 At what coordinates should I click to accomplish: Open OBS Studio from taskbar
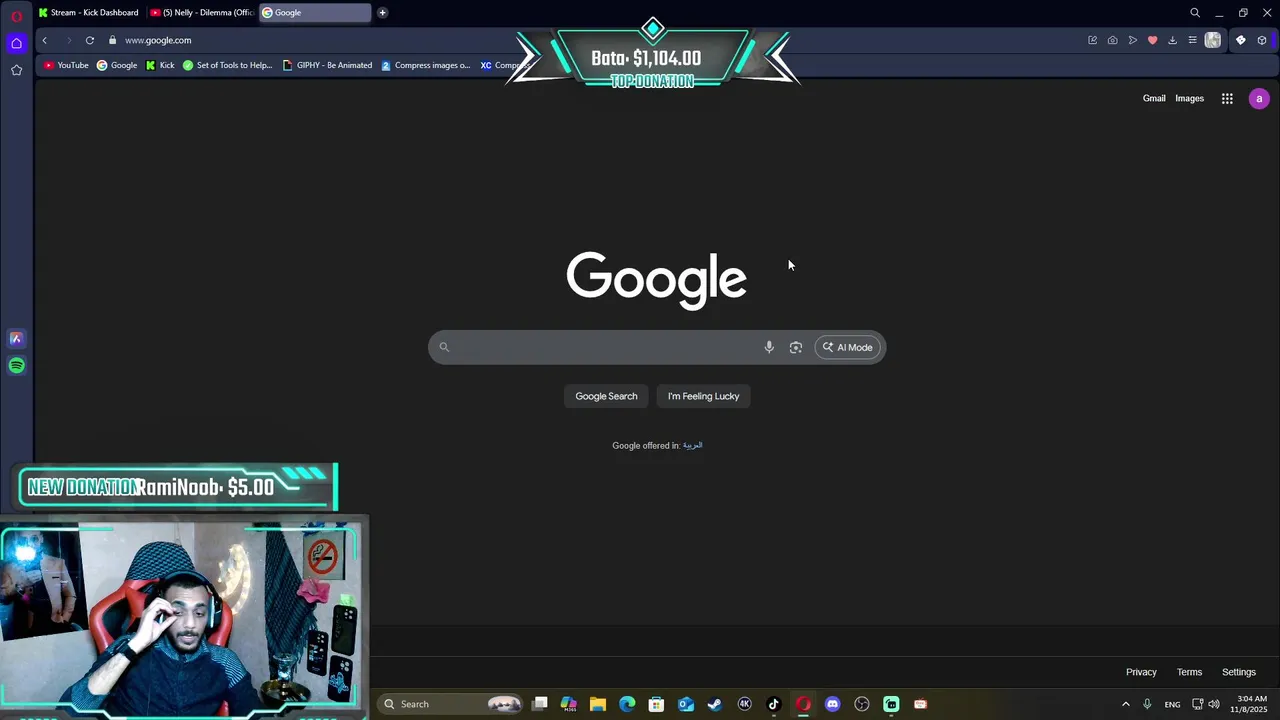coord(862,704)
